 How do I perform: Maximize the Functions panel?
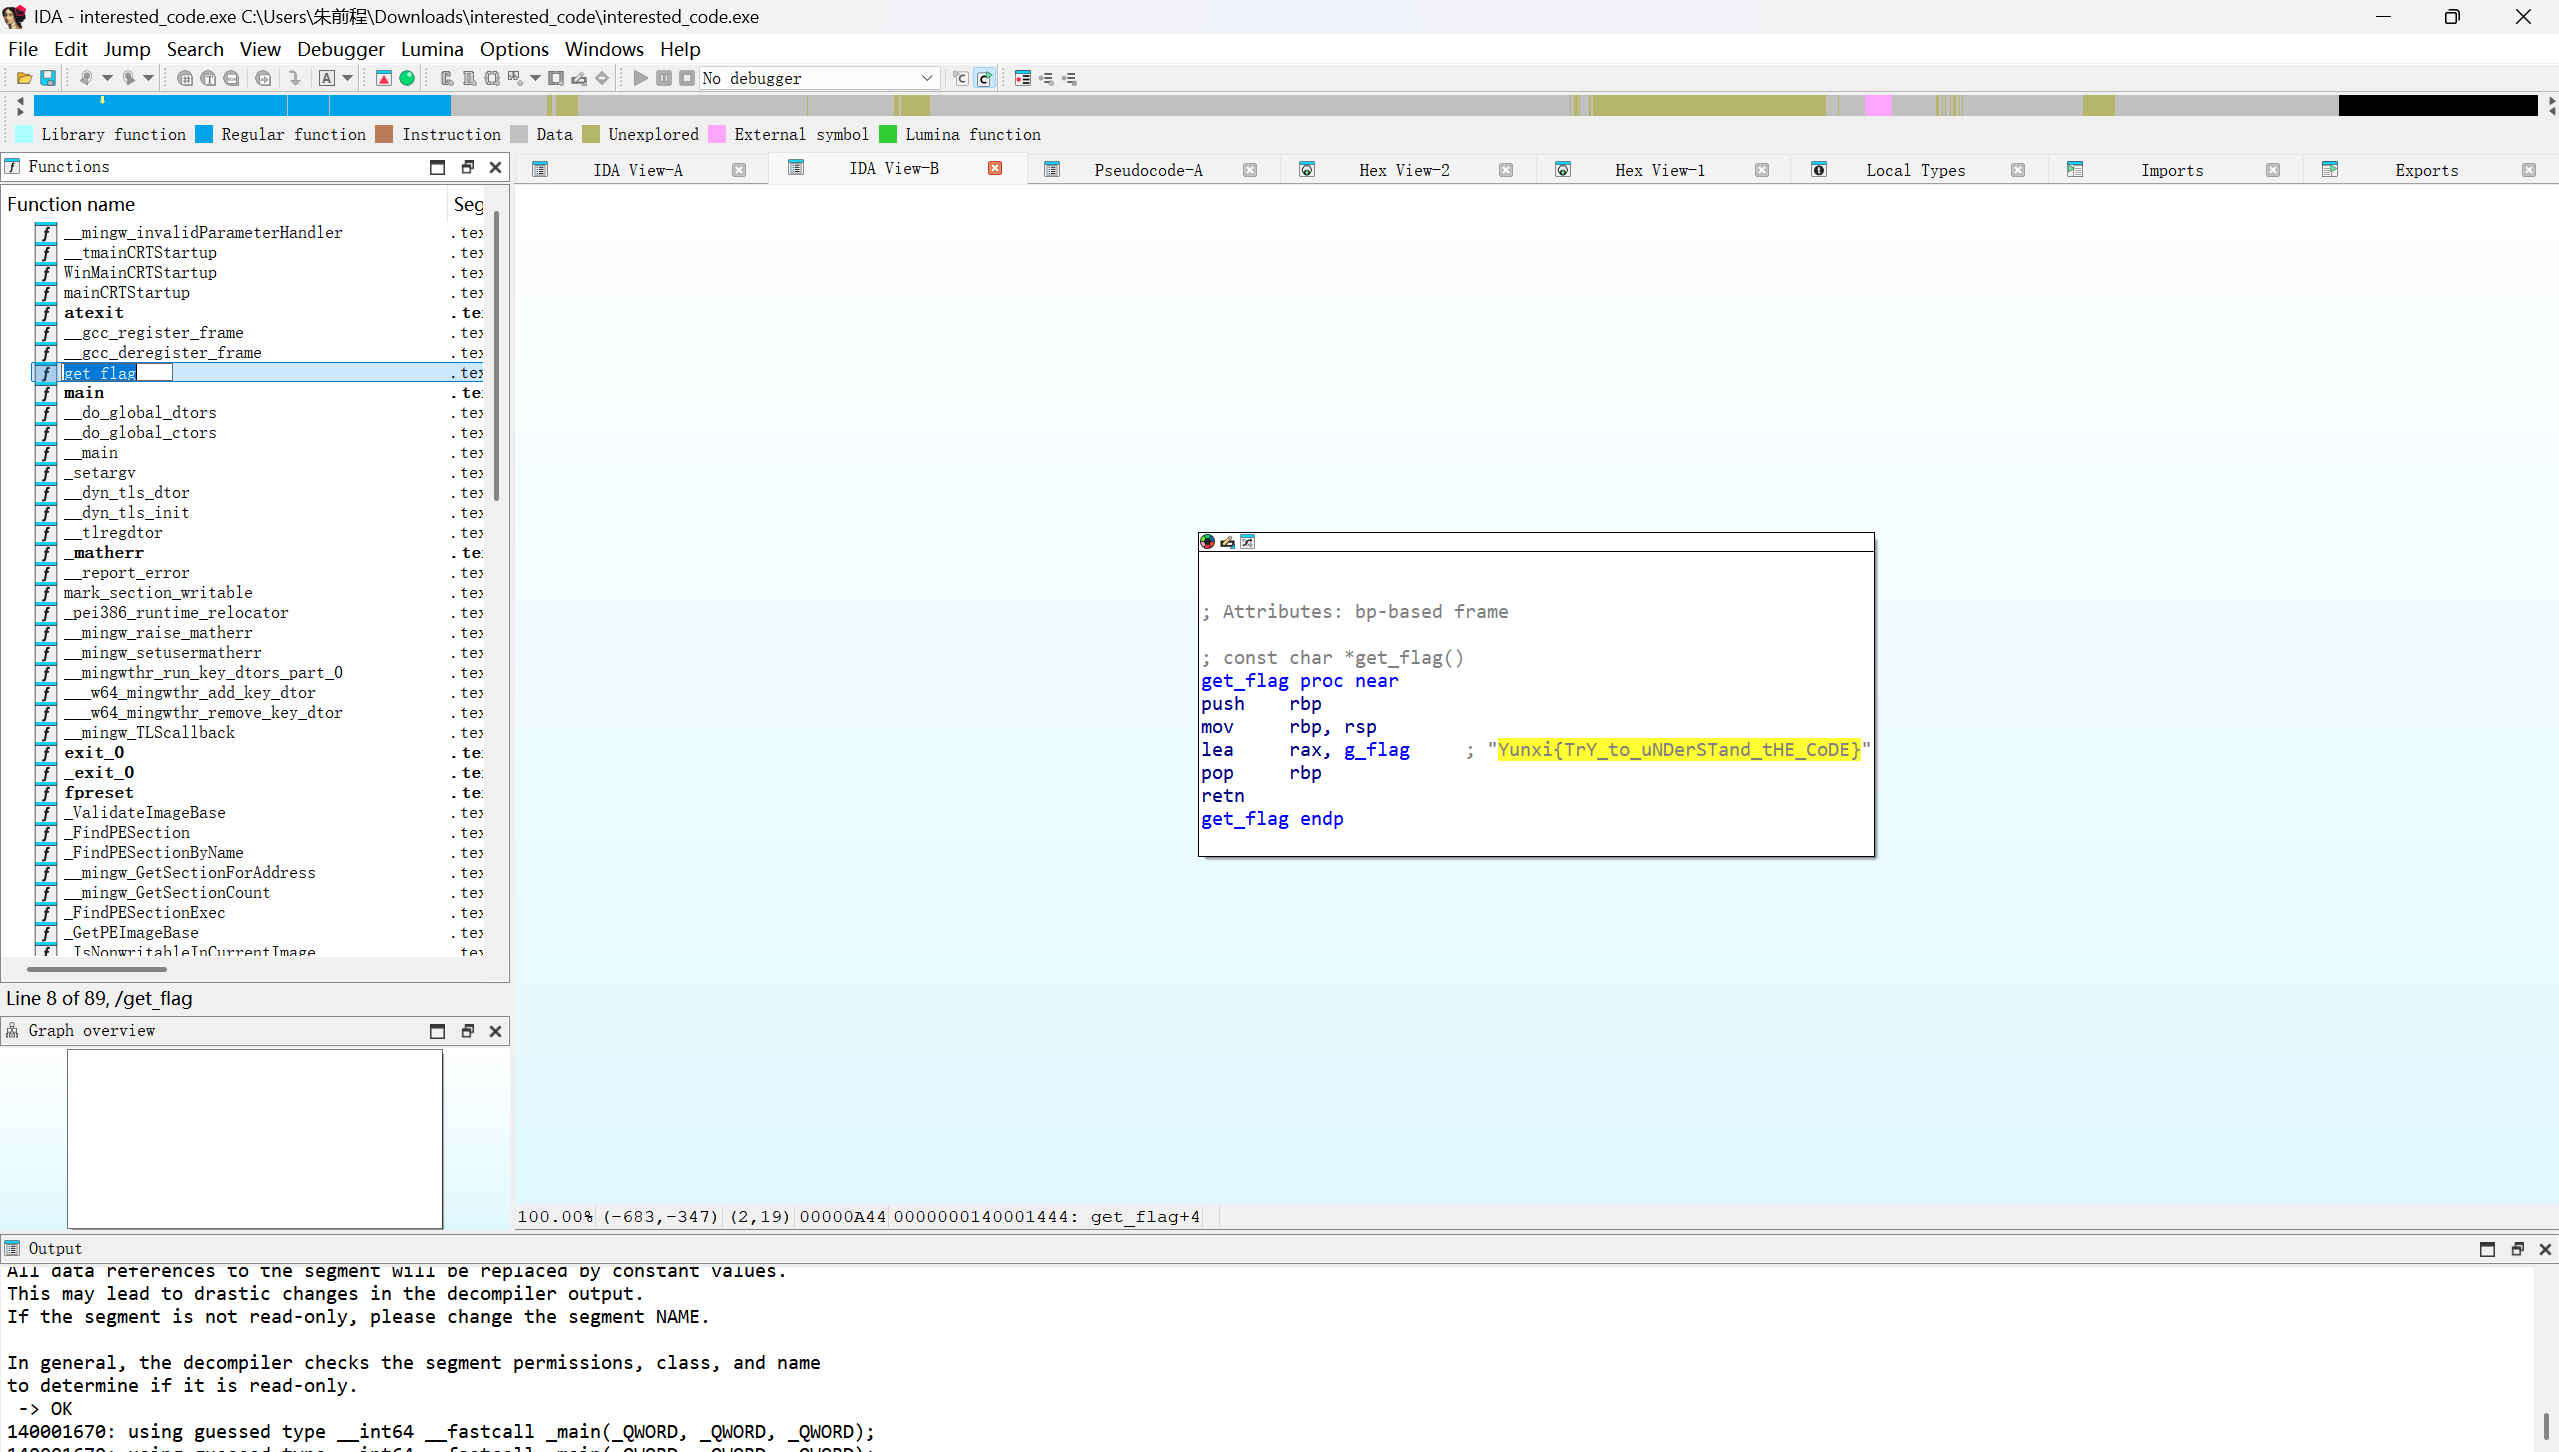pyautogui.click(x=437, y=167)
